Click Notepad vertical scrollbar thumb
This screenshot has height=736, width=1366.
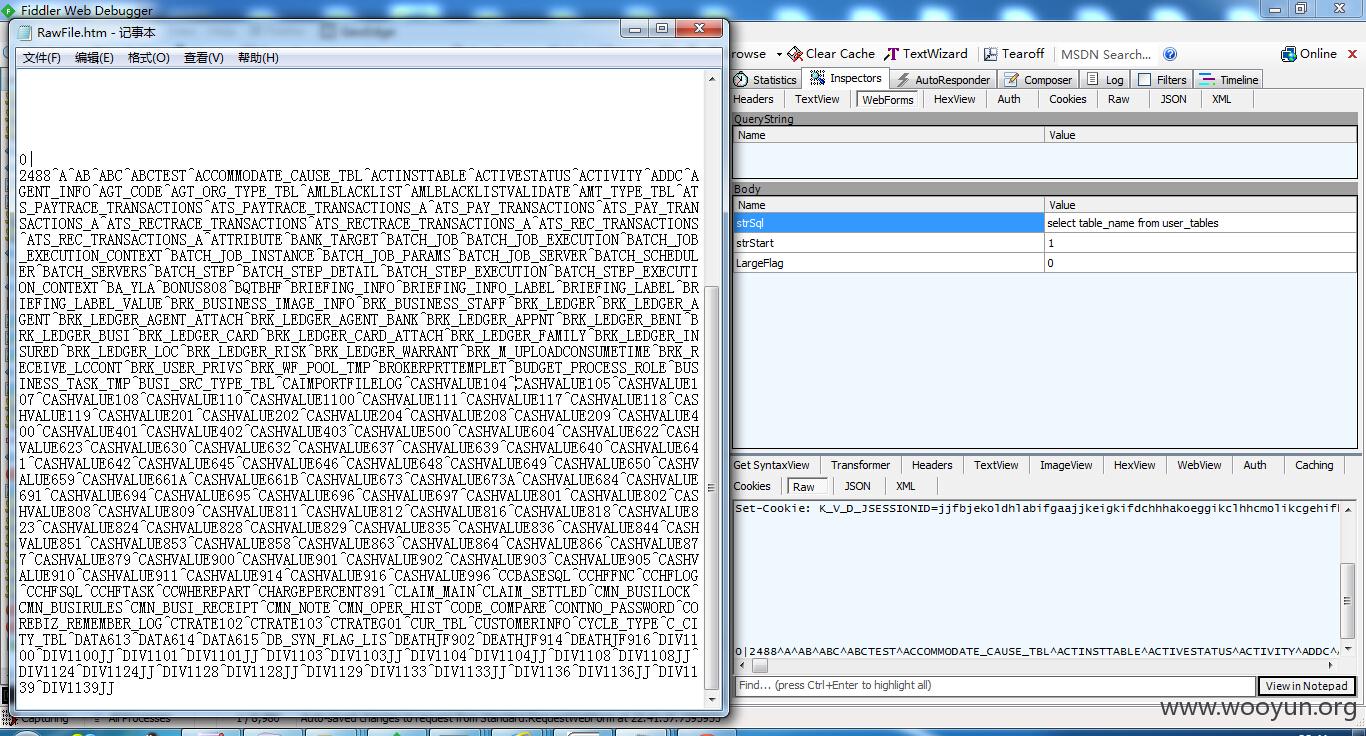pos(712,488)
